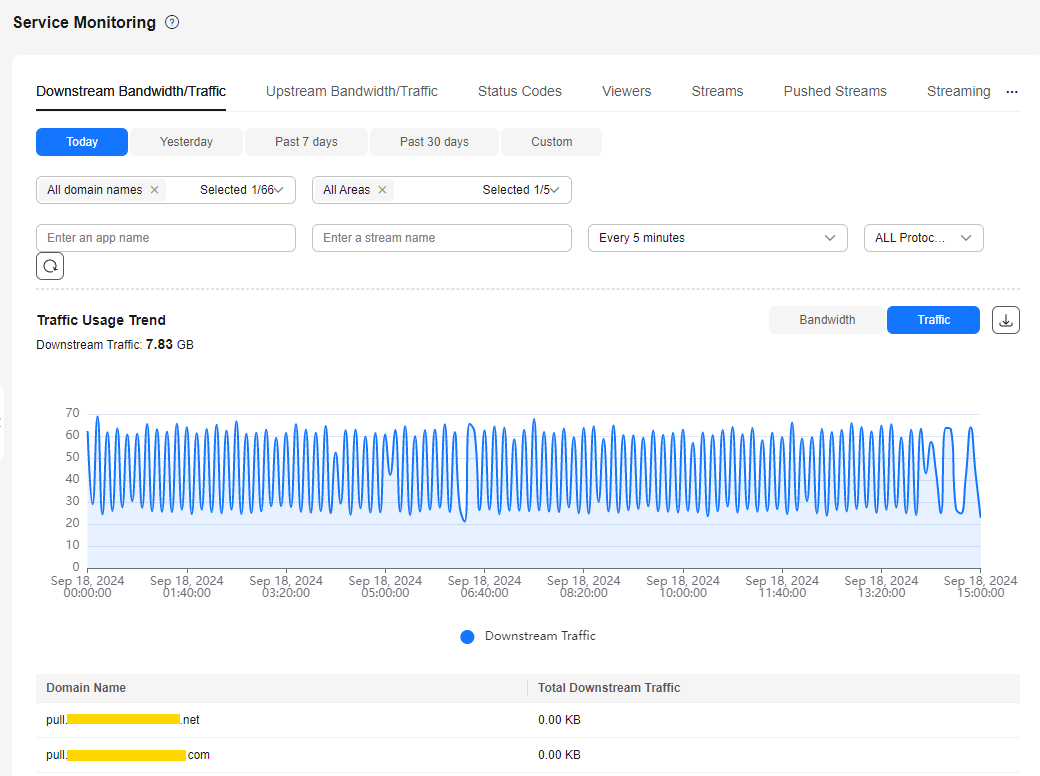Viewport: 1040px width, 776px height.
Task: Click the Total Downstream Traffic column header
Action: click(x=609, y=688)
